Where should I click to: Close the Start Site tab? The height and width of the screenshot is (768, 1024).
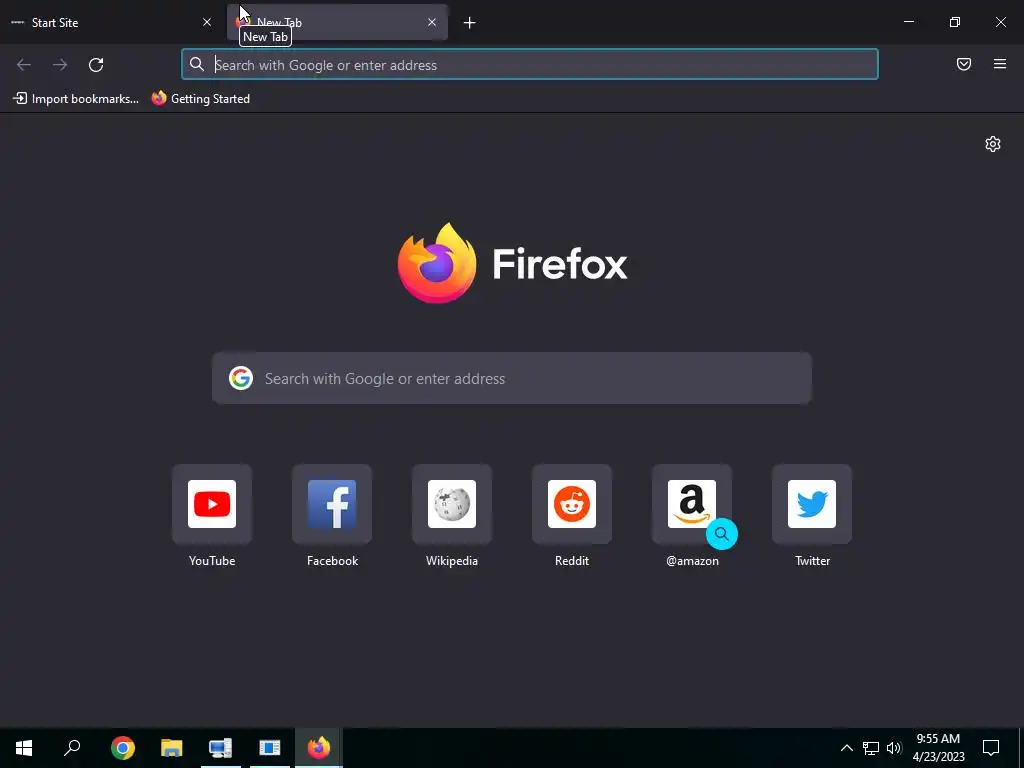click(207, 22)
